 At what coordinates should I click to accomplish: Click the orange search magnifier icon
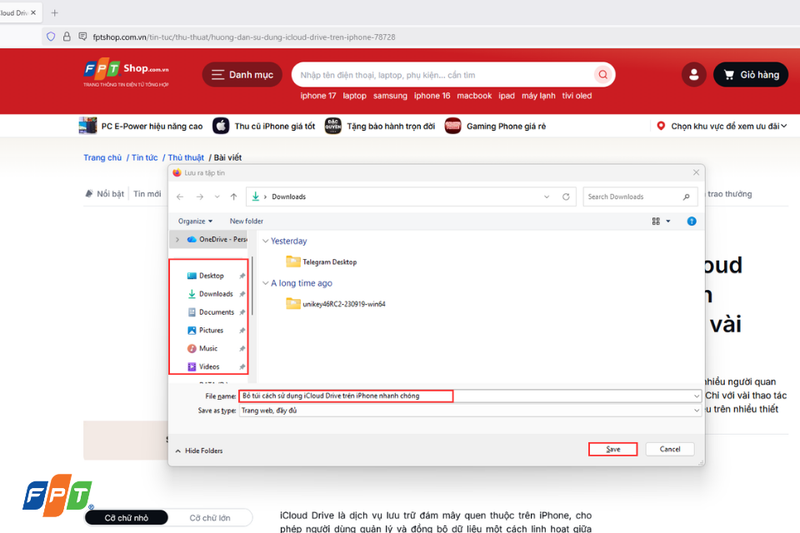coord(603,74)
